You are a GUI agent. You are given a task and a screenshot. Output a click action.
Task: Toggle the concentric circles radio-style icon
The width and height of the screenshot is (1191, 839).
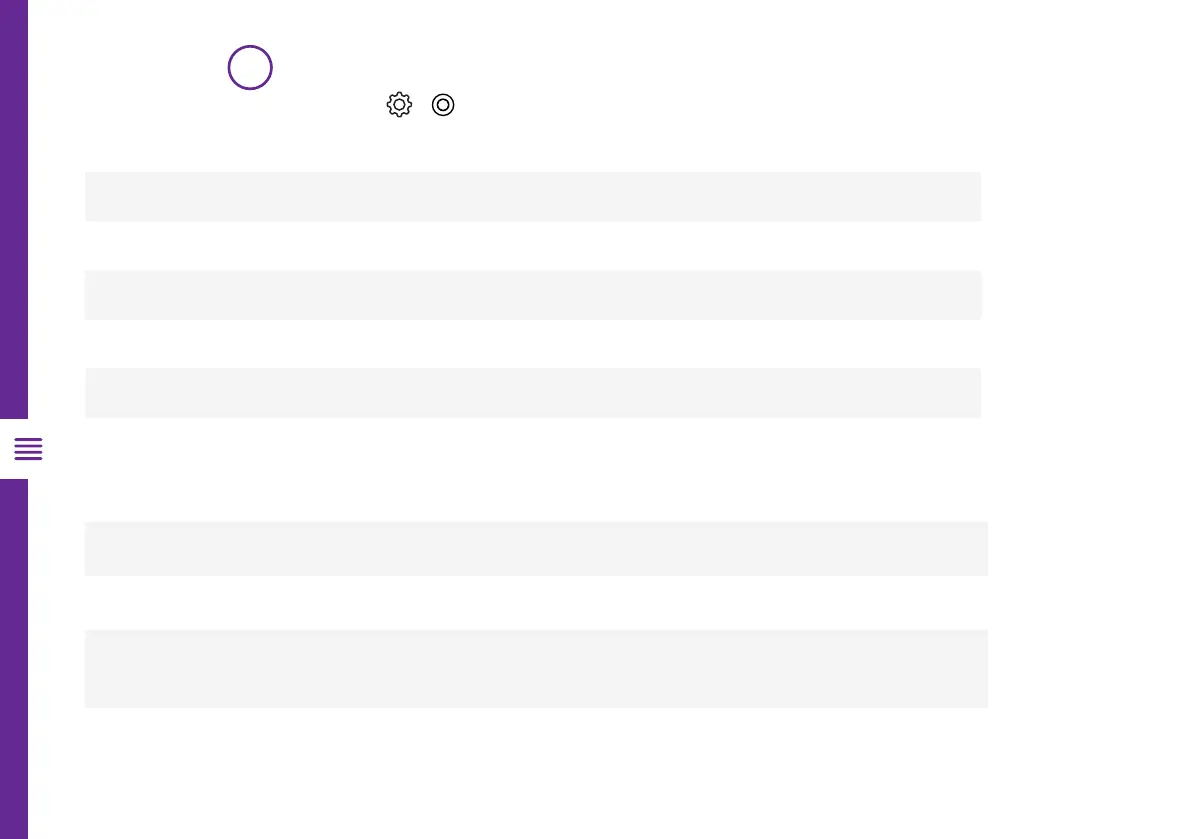pyautogui.click(x=443, y=105)
